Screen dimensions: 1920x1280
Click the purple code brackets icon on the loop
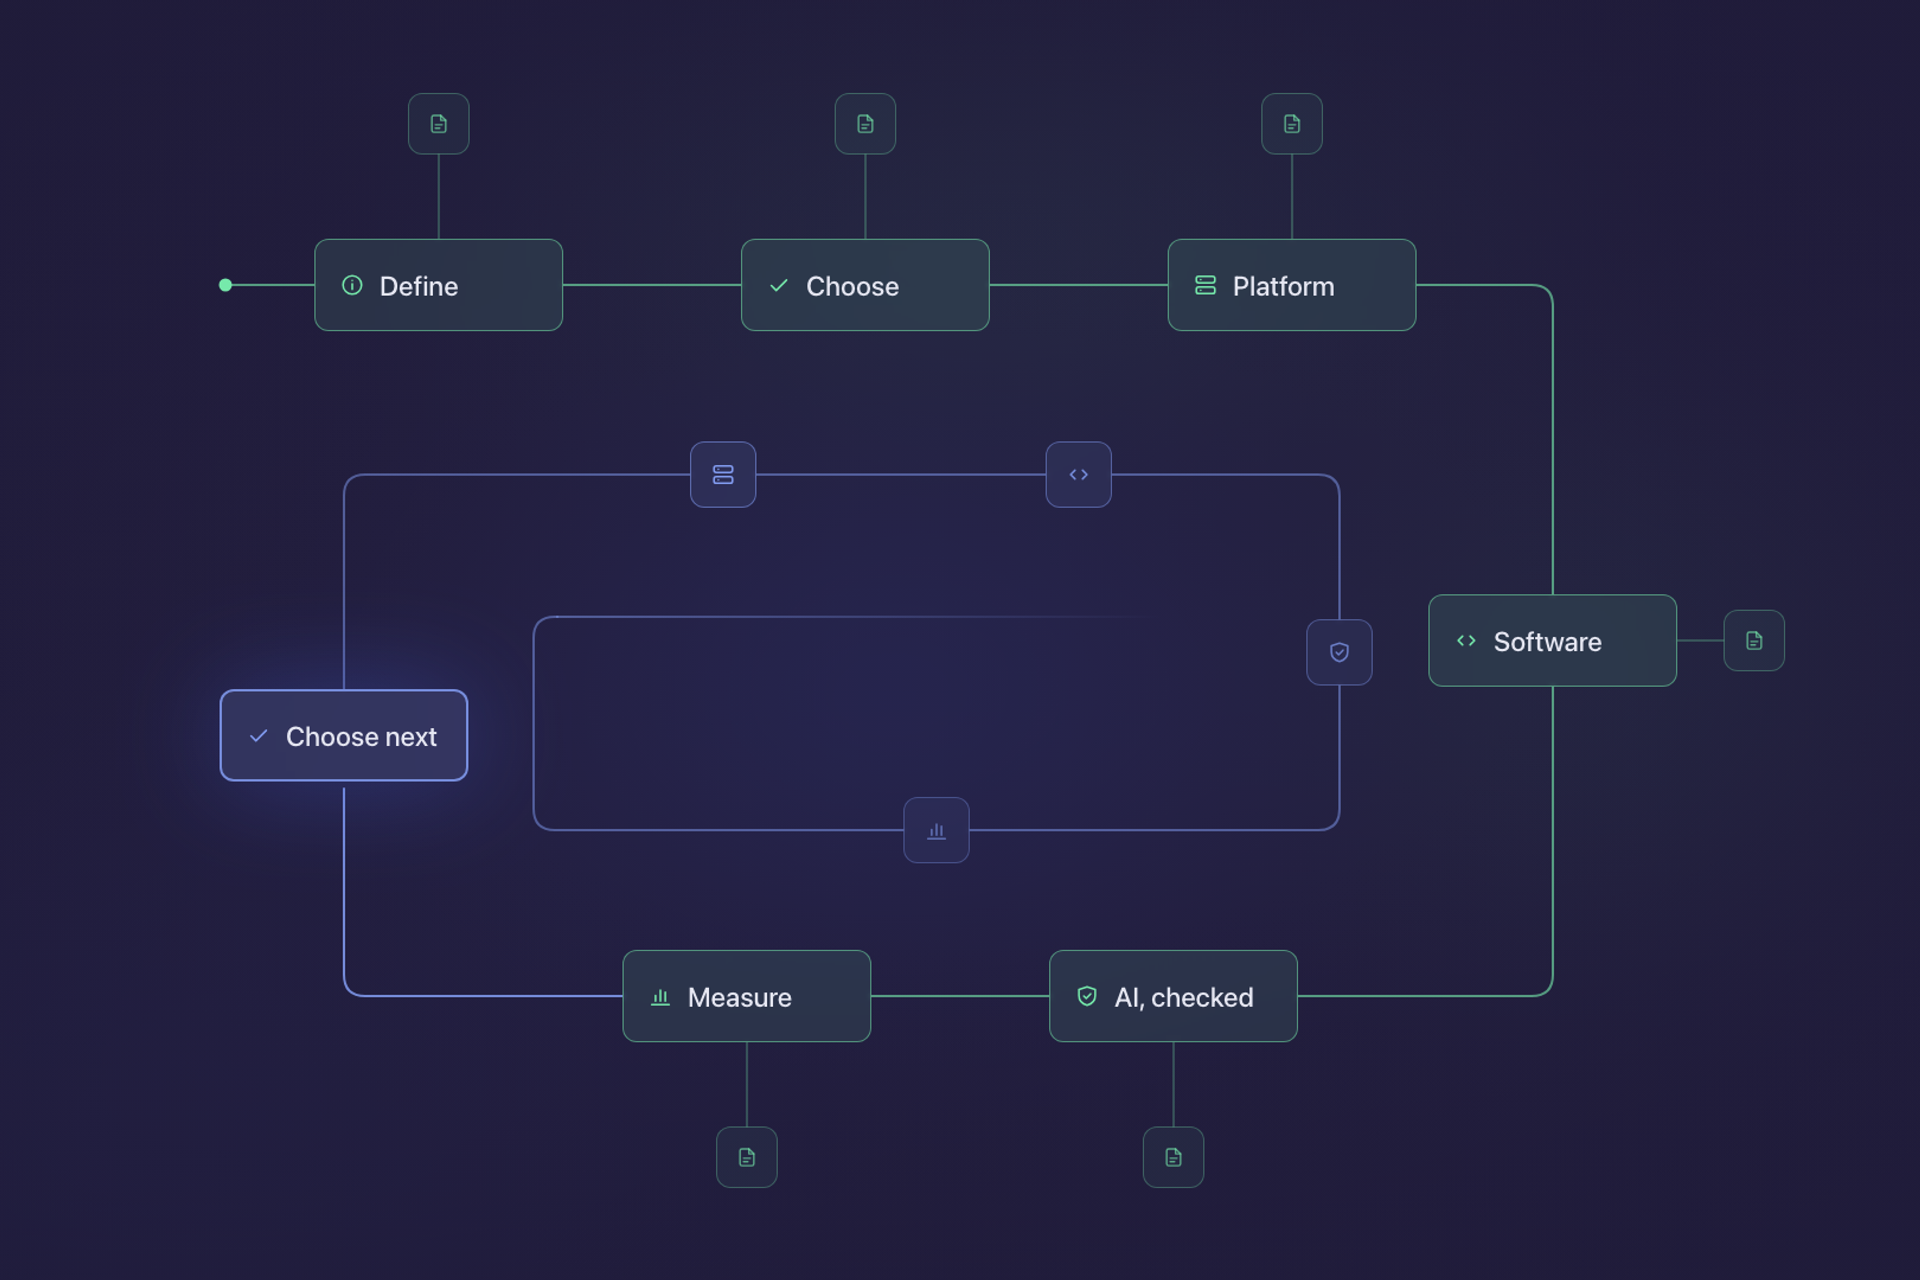pos(1078,474)
